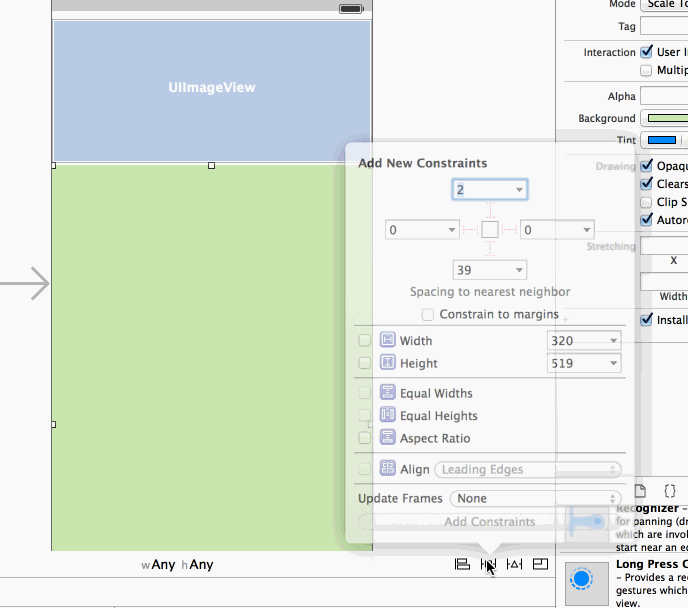This screenshot has width=688, height=608.
Task: Toggle the Opaque checkbox
Action: point(646,166)
